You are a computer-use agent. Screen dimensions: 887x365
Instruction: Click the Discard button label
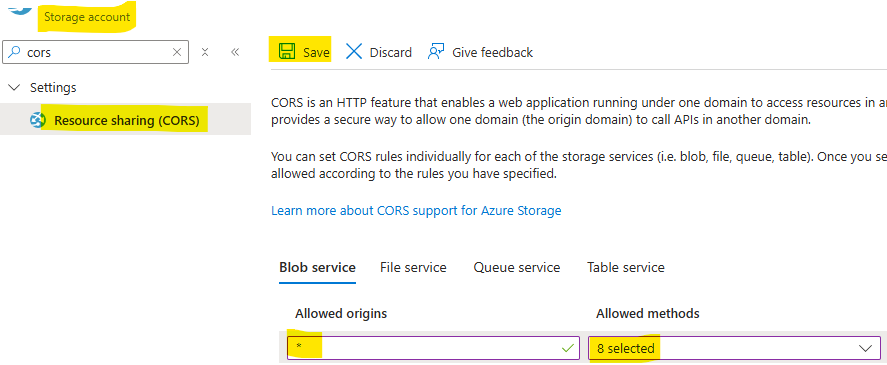pyautogui.click(x=390, y=53)
